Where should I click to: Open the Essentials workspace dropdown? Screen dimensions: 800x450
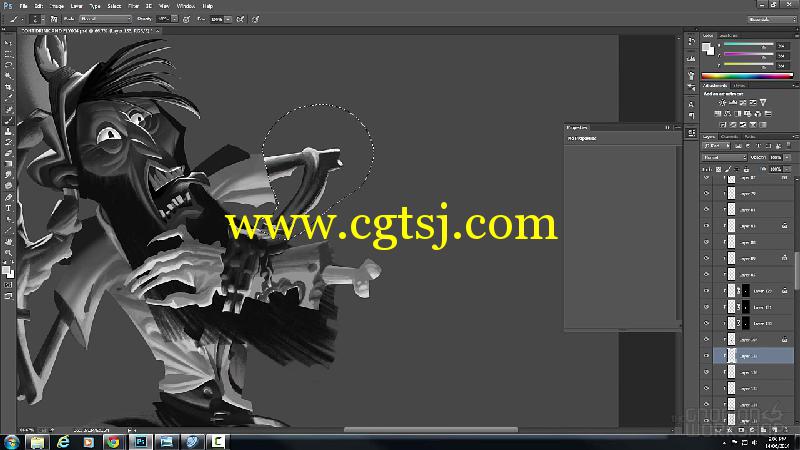tap(771, 19)
